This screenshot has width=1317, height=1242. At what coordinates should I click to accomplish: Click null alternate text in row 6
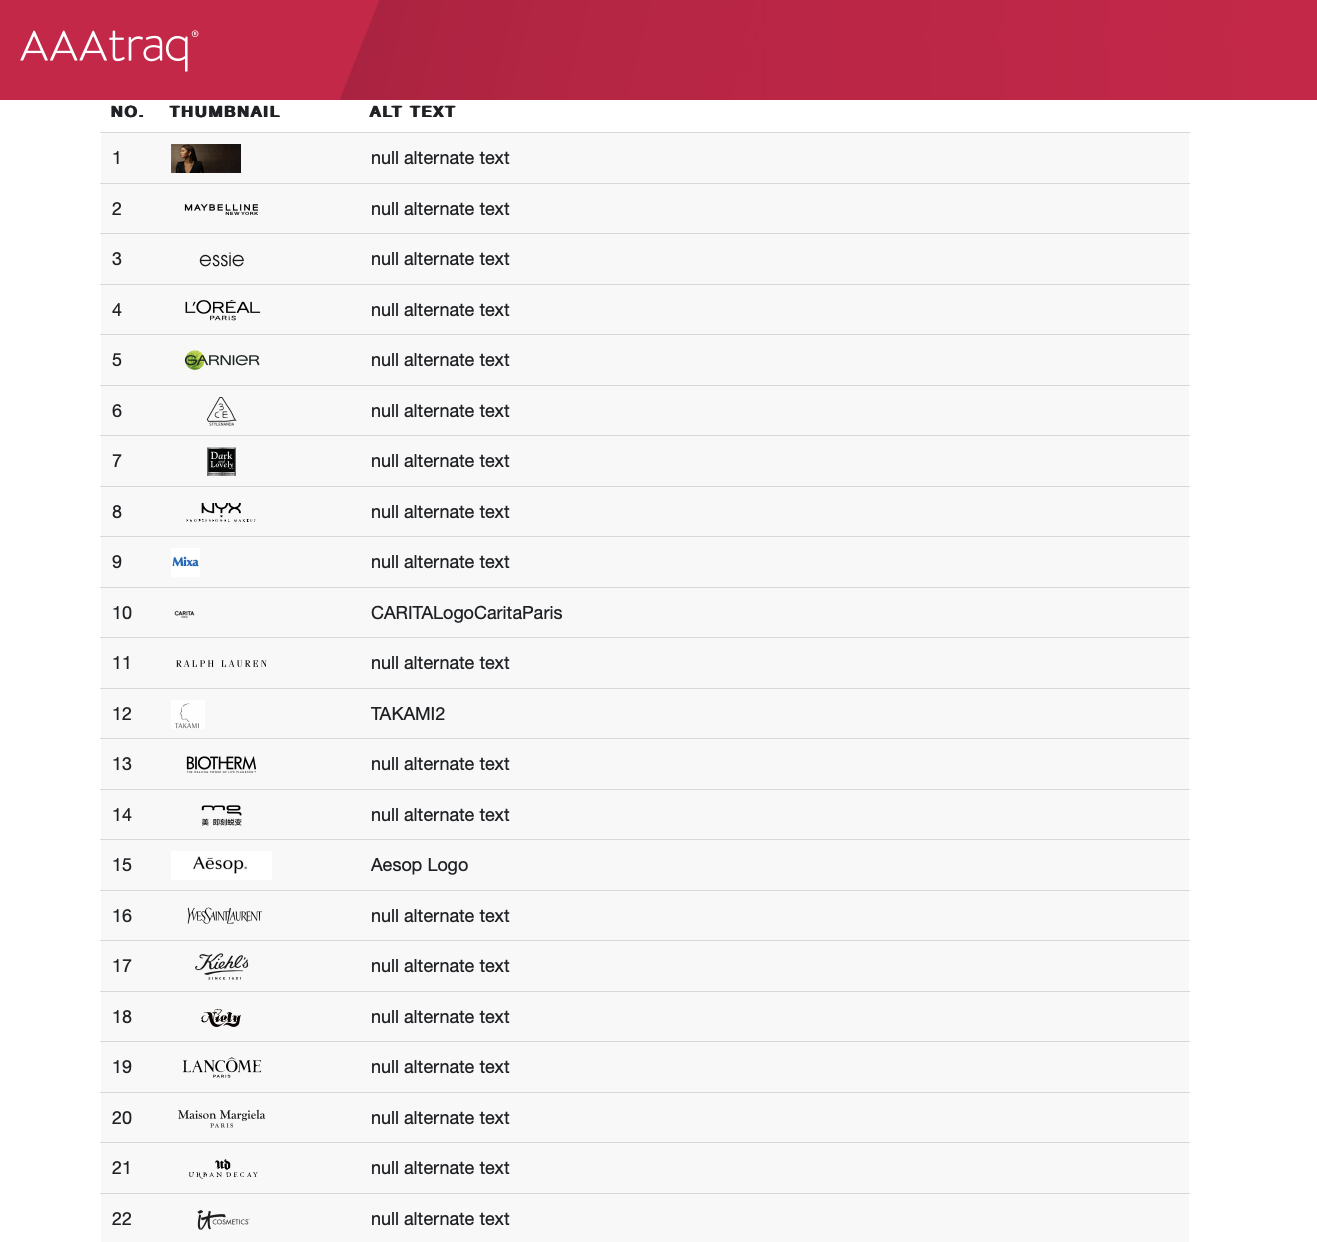(x=440, y=411)
